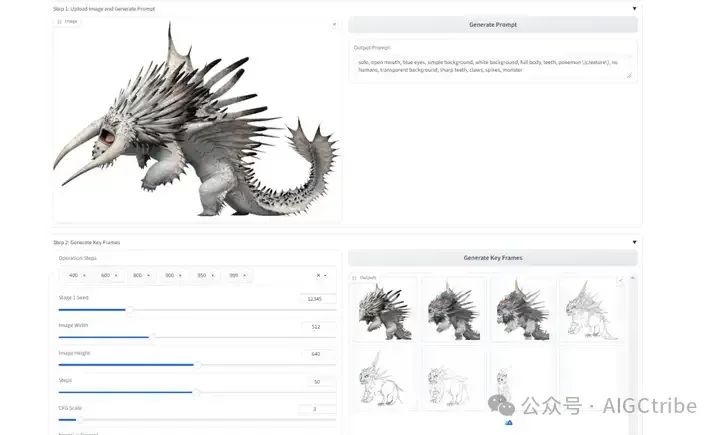Open the Operation Steps dropdown arrow
The width and height of the screenshot is (720, 435).
[326, 276]
